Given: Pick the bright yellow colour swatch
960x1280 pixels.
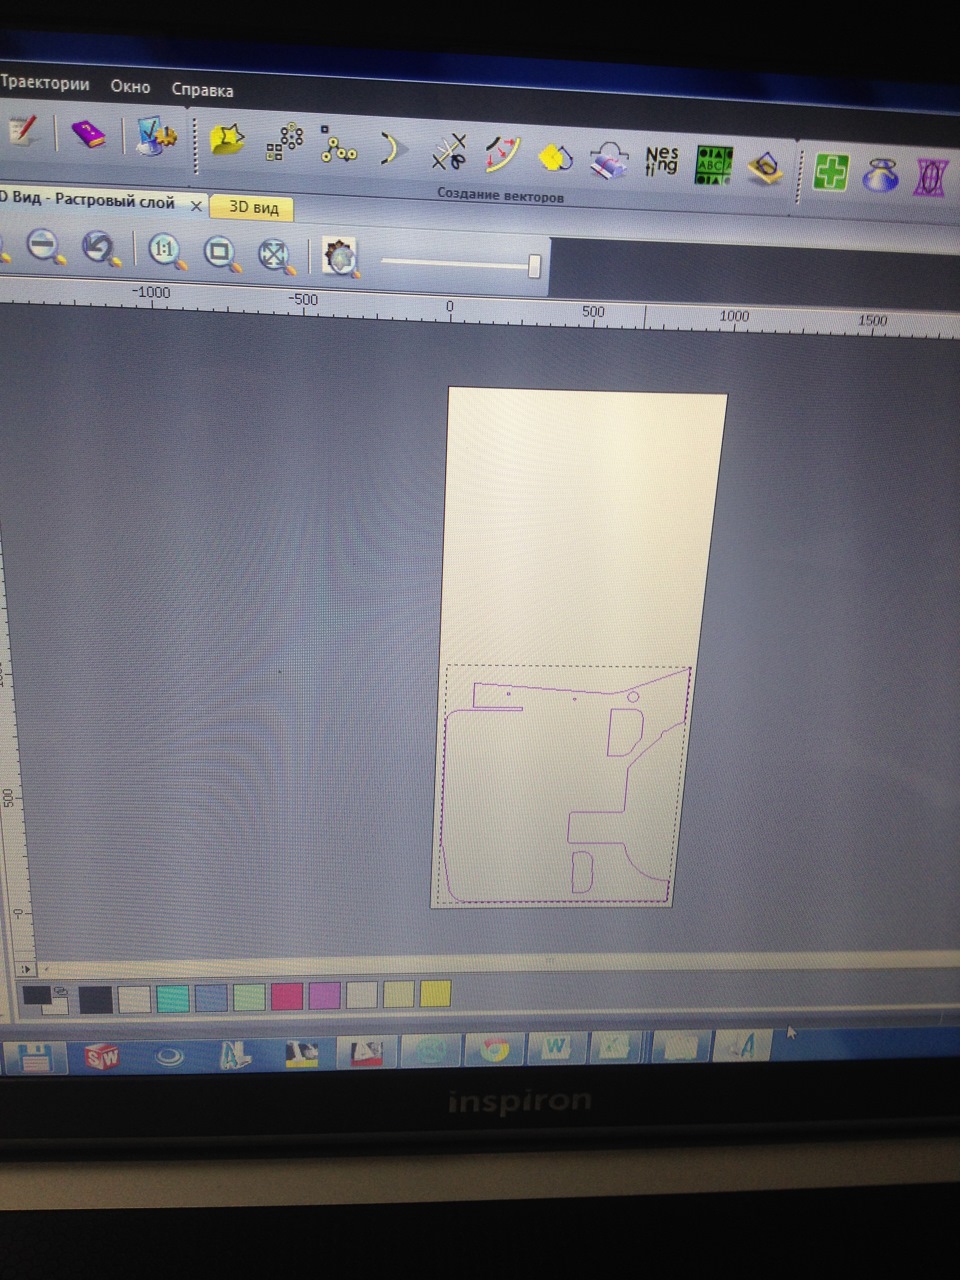Looking at the screenshot, I should tap(435, 993).
